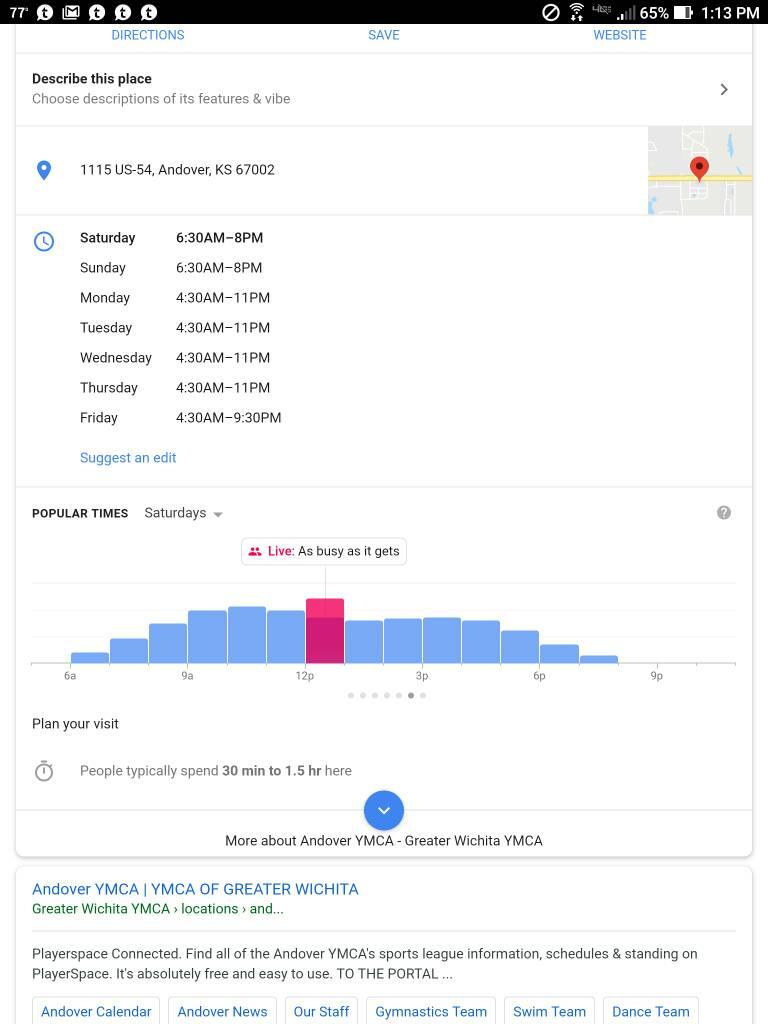Tap the SAVE button
768x1024 pixels.
click(x=384, y=35)
